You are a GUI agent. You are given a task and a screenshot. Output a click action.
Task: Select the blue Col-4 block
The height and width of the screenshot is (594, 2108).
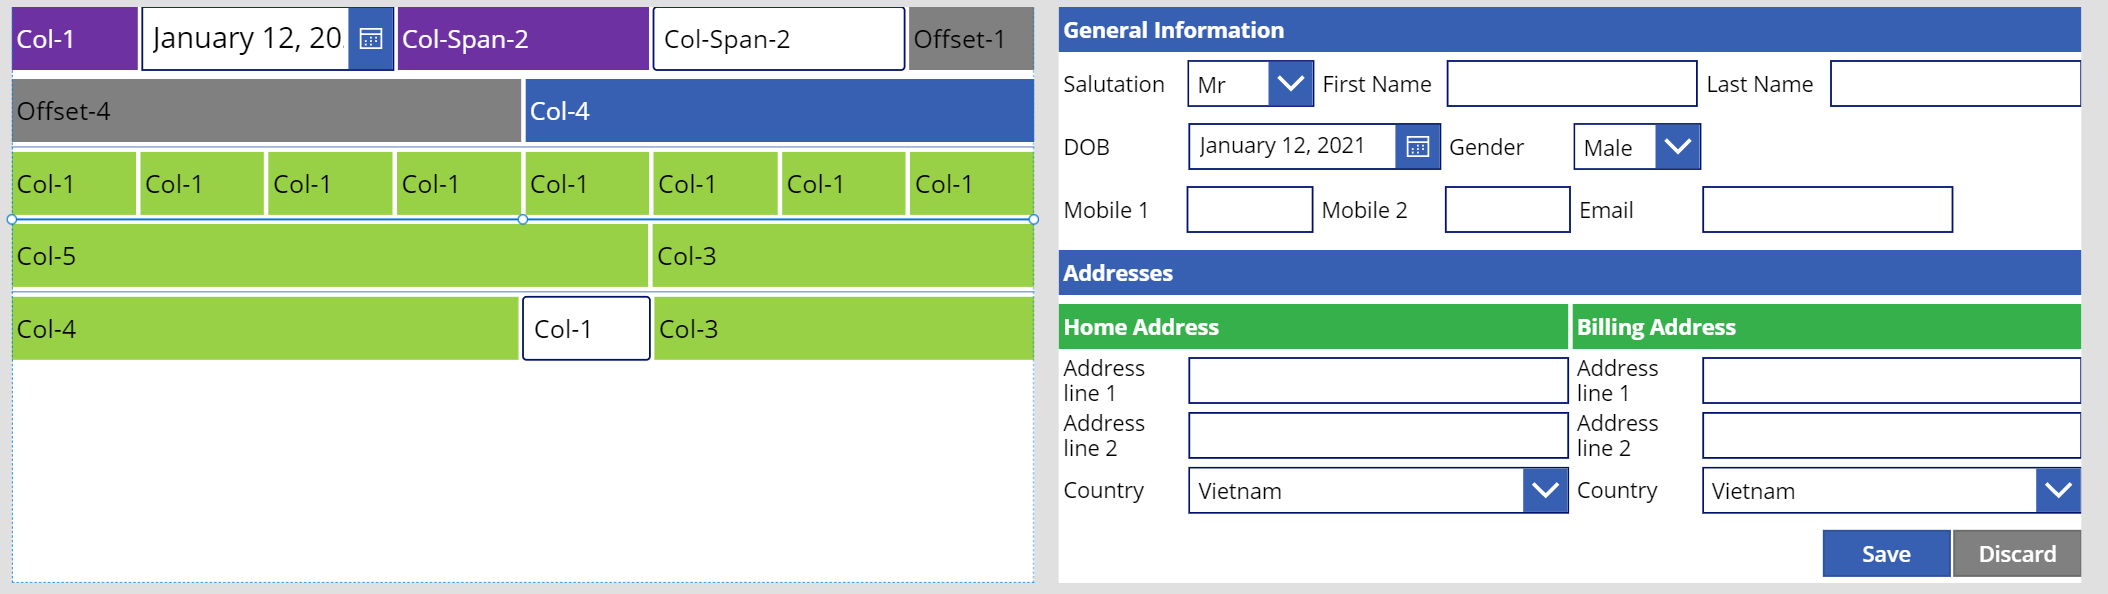pyautogui.click(x=779, y=111)
